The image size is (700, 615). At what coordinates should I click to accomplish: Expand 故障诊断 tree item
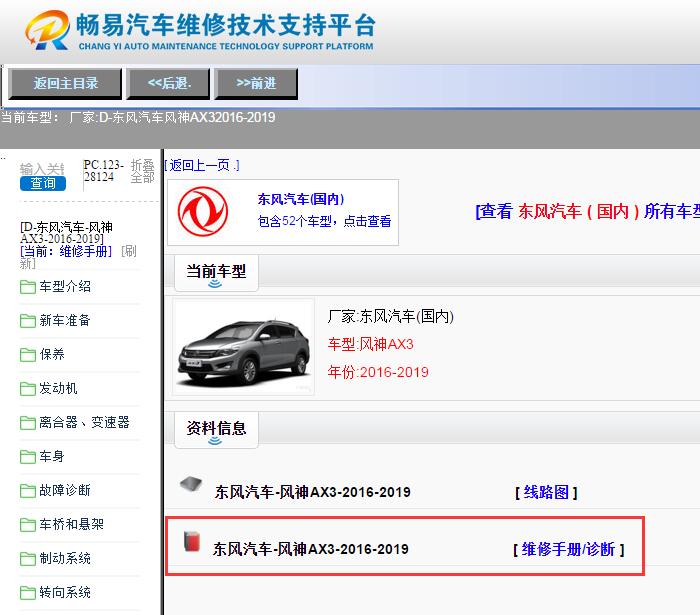(x=65, y=490)
